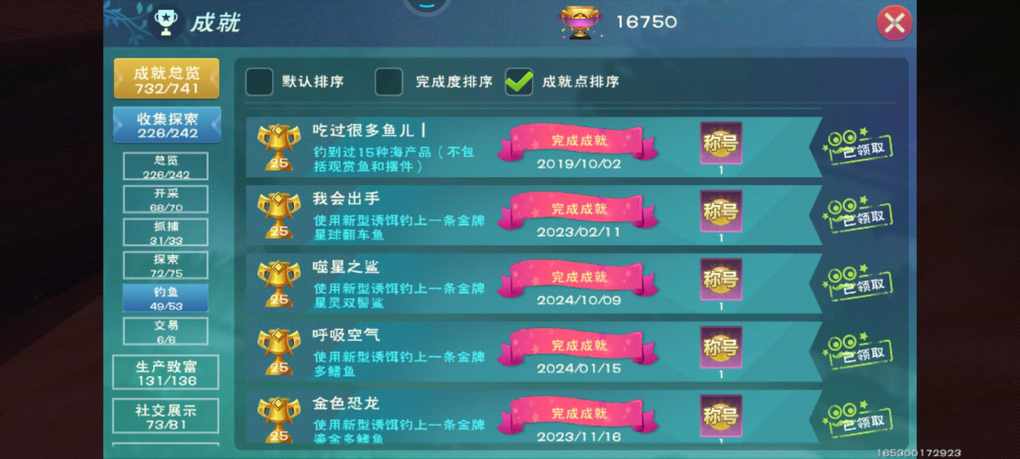Image resolution: width=1020 pixels, height=459 pixels.
Task: Click the 完成成就 ribbon for 噬星之鲨
Action: pos(578,278)
